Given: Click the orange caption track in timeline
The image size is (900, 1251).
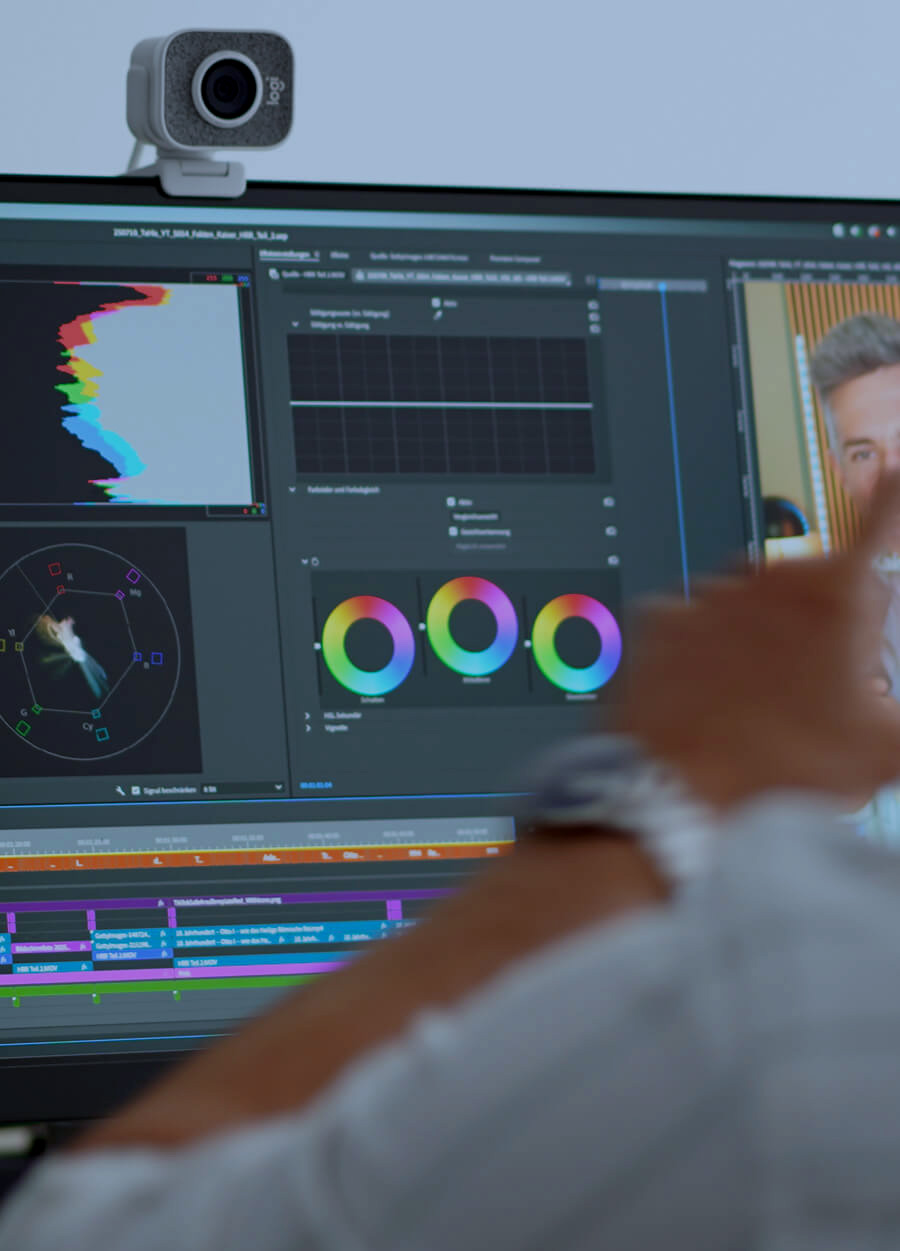Looking at the screenshot, I should [255, 857].
